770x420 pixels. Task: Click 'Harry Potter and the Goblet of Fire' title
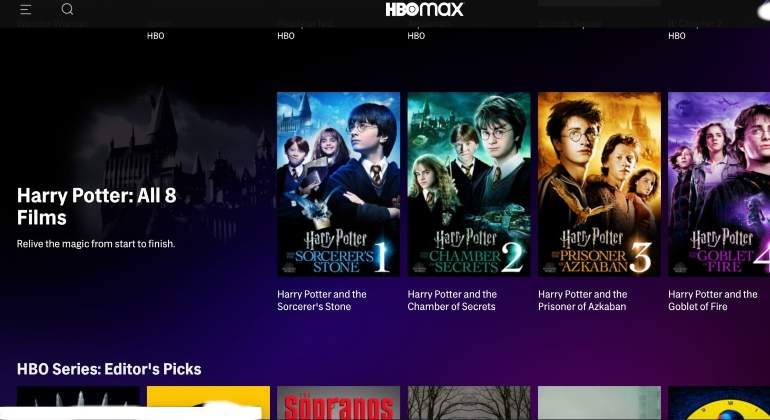tap(713, 300)
